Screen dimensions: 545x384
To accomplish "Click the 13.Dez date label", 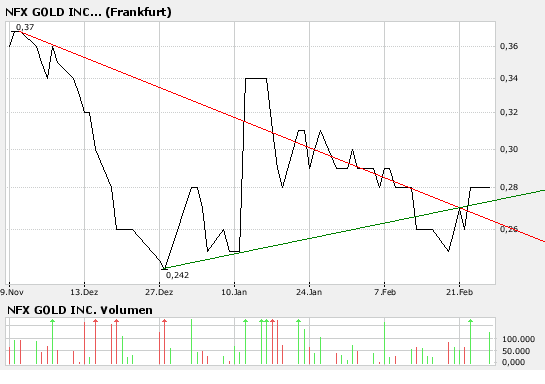I will 84,292.
